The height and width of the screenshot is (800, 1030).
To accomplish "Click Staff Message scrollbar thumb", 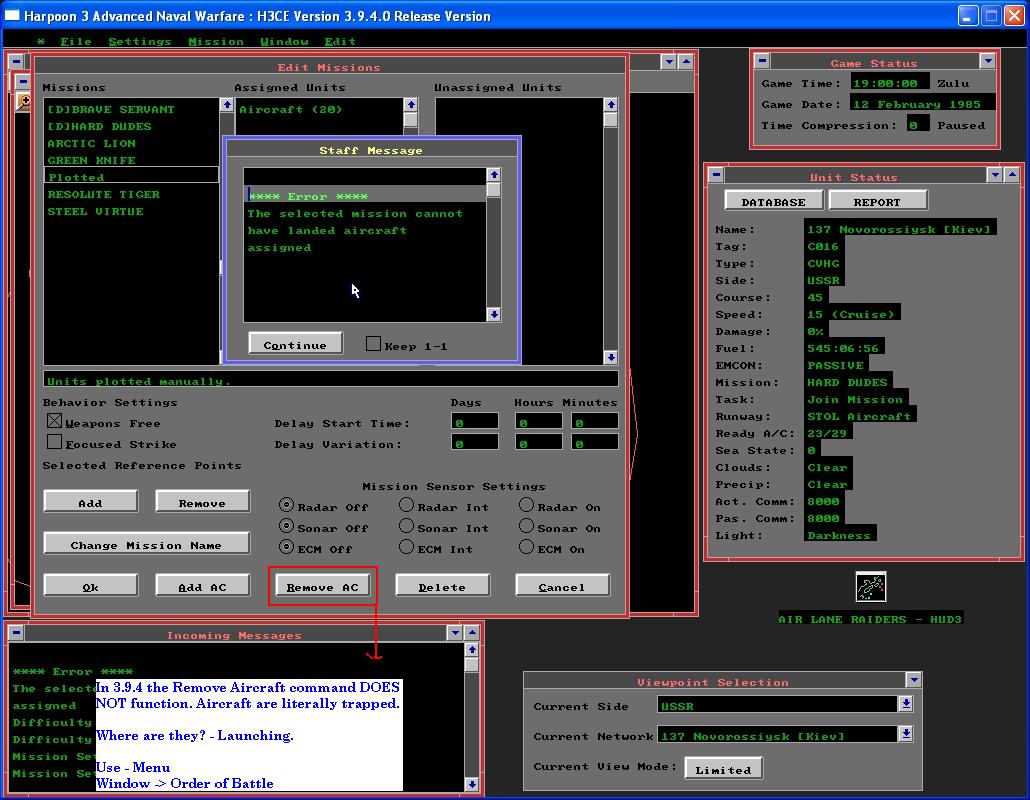I will [494, 189].
